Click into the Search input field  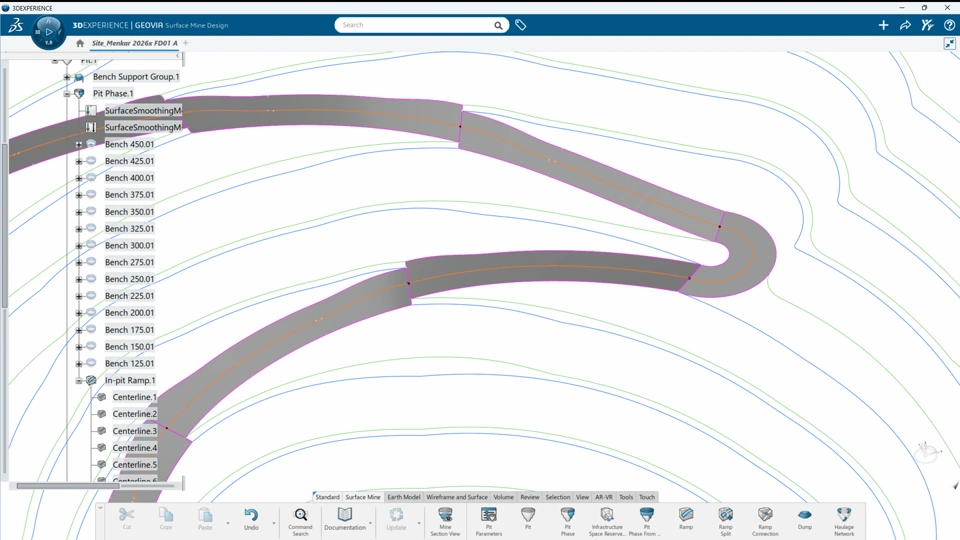click(416, 25)
